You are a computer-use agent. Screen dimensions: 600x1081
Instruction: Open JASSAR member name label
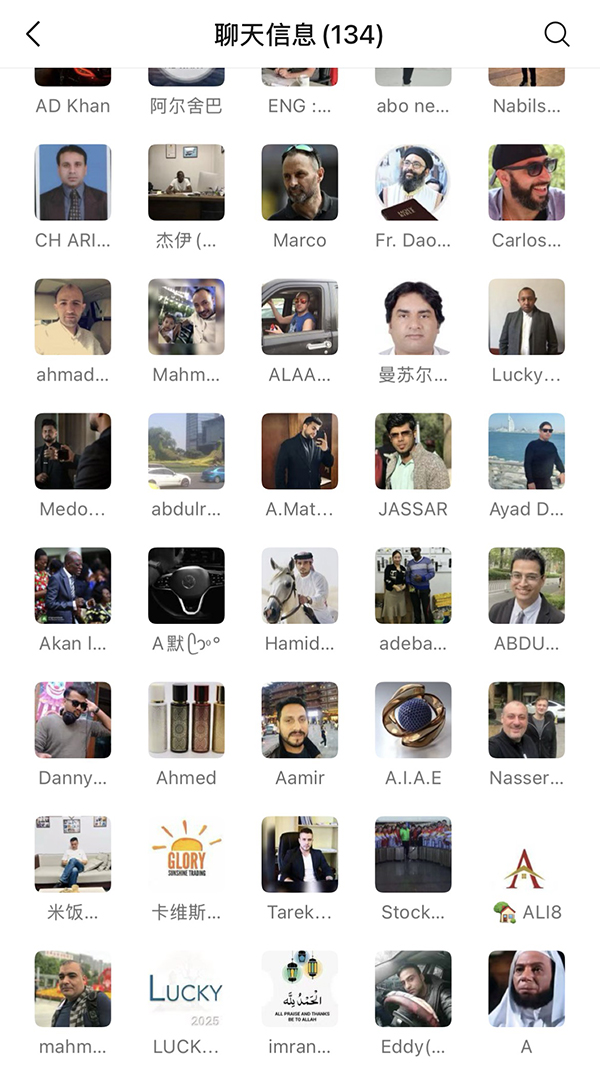tap(413, 509)
